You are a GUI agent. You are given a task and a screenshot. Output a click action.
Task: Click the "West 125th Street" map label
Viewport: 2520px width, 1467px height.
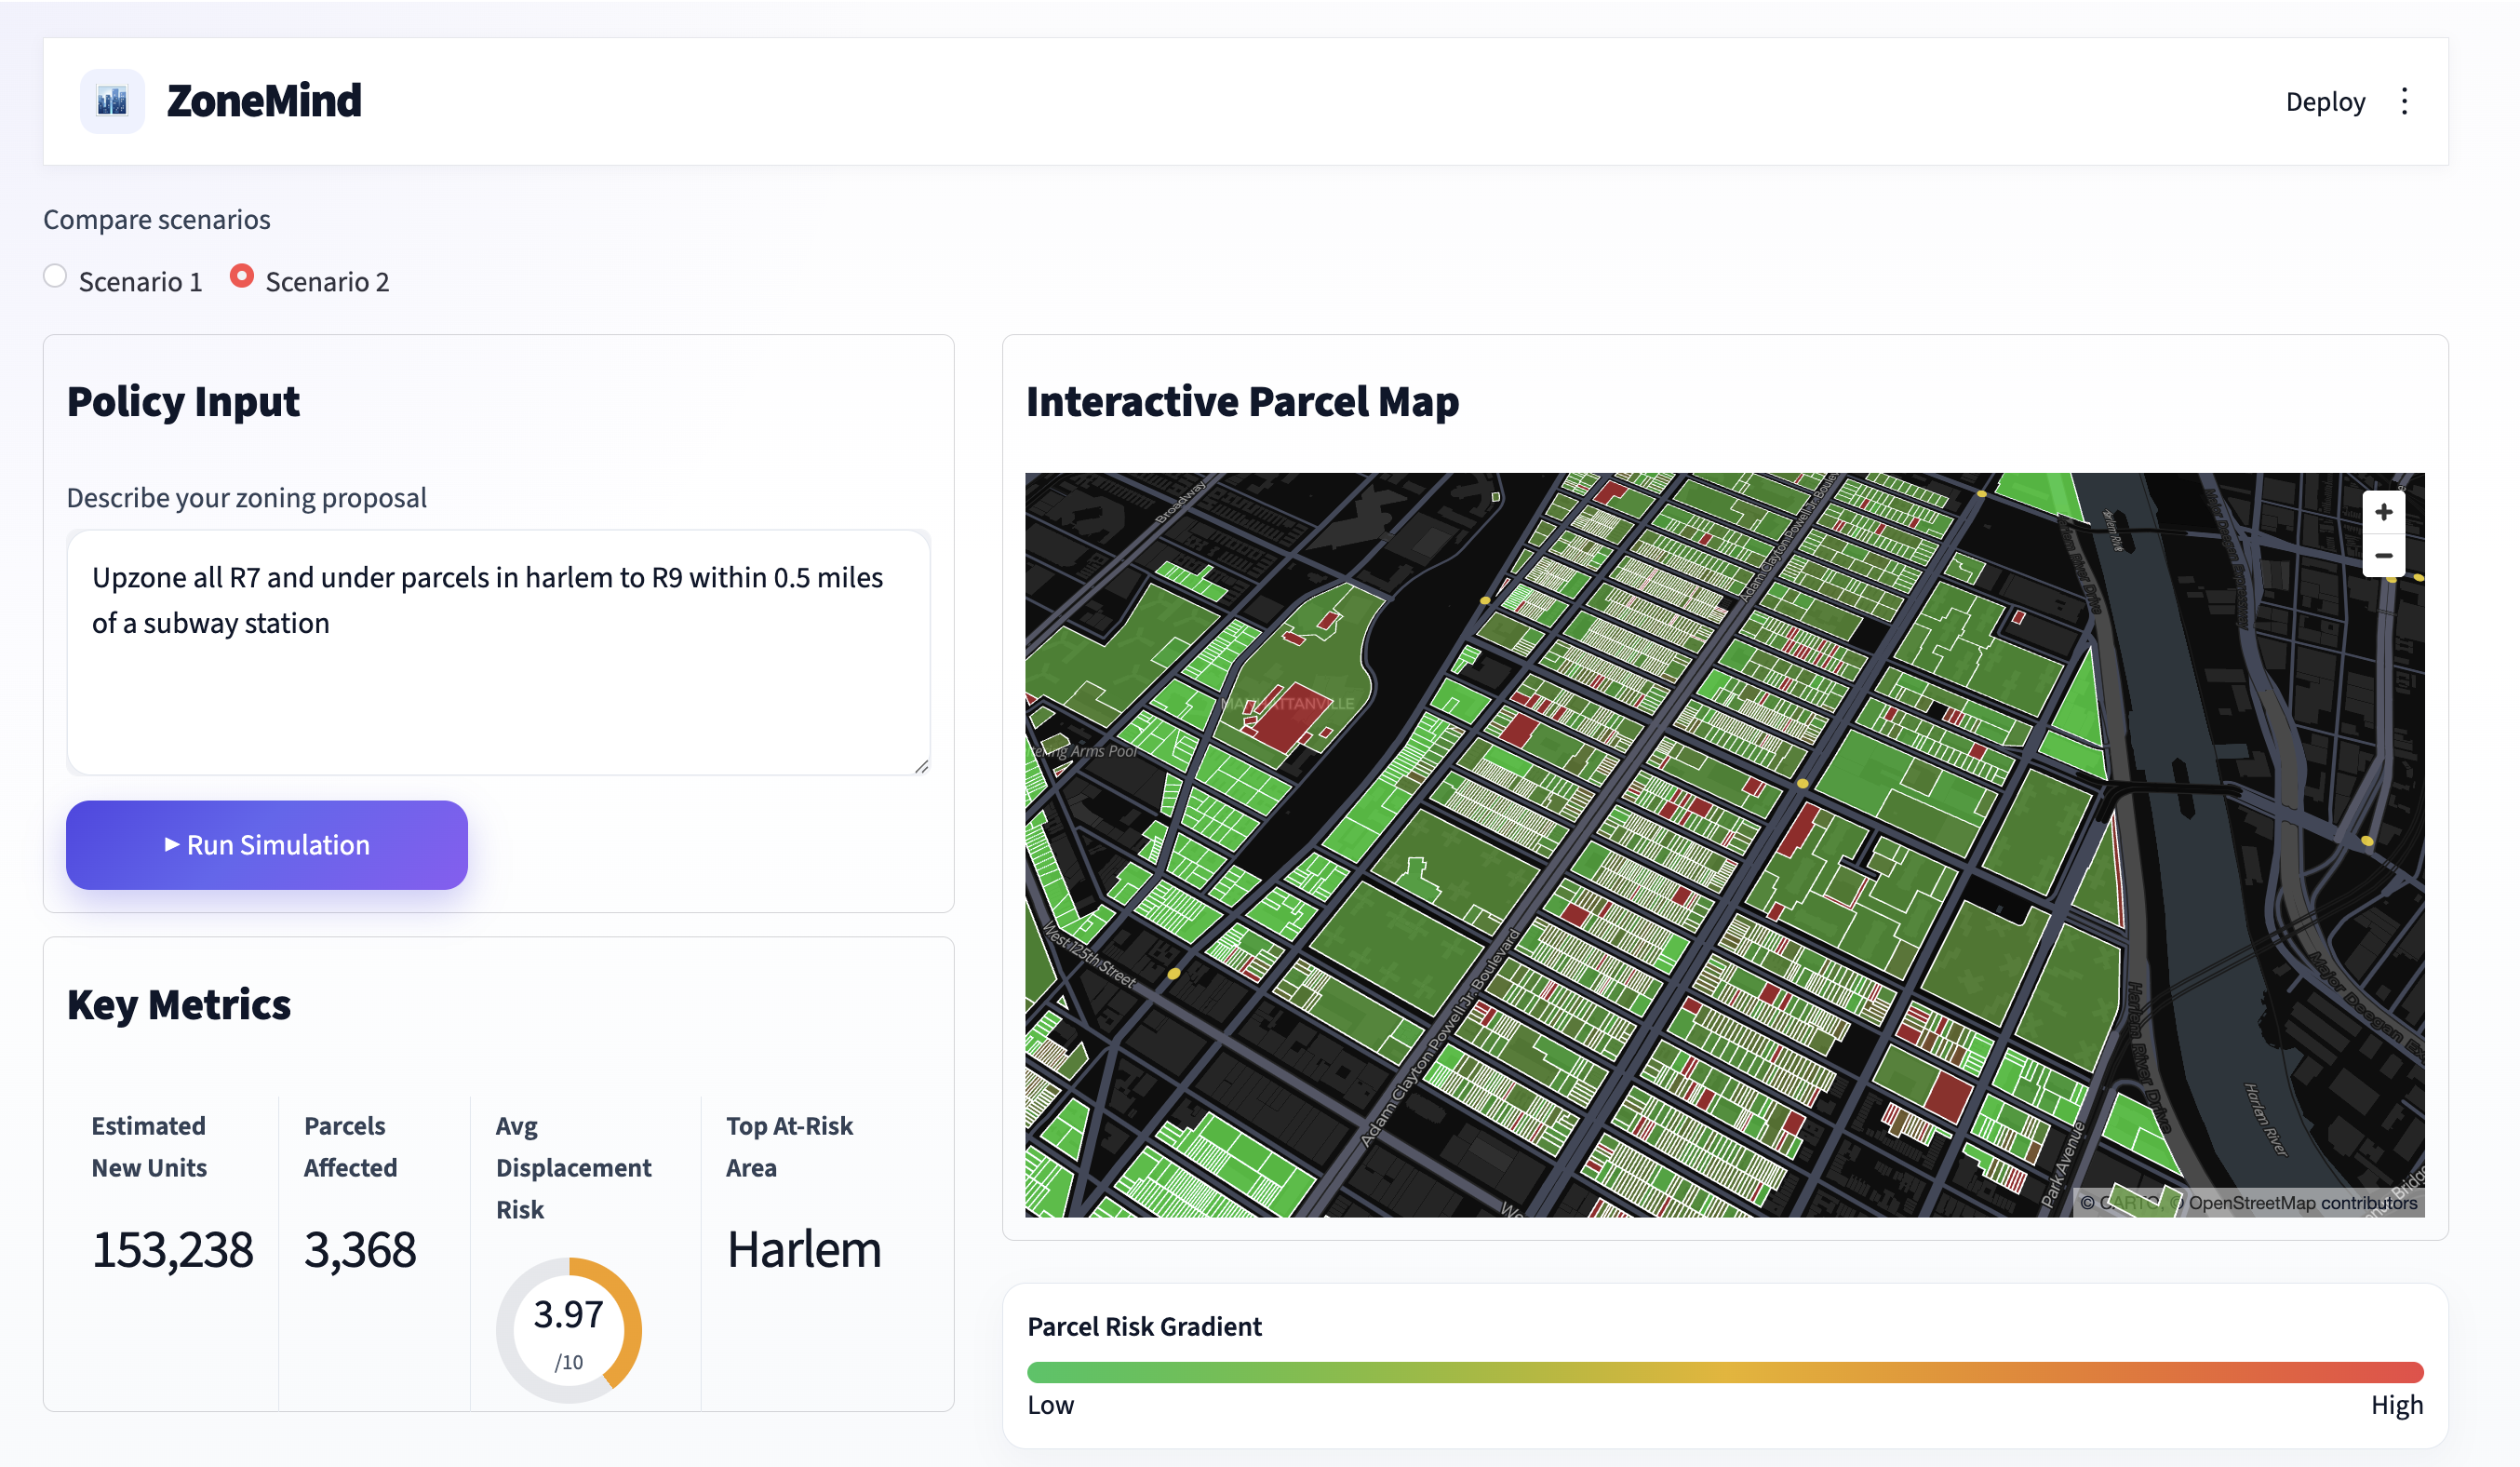1090,956
